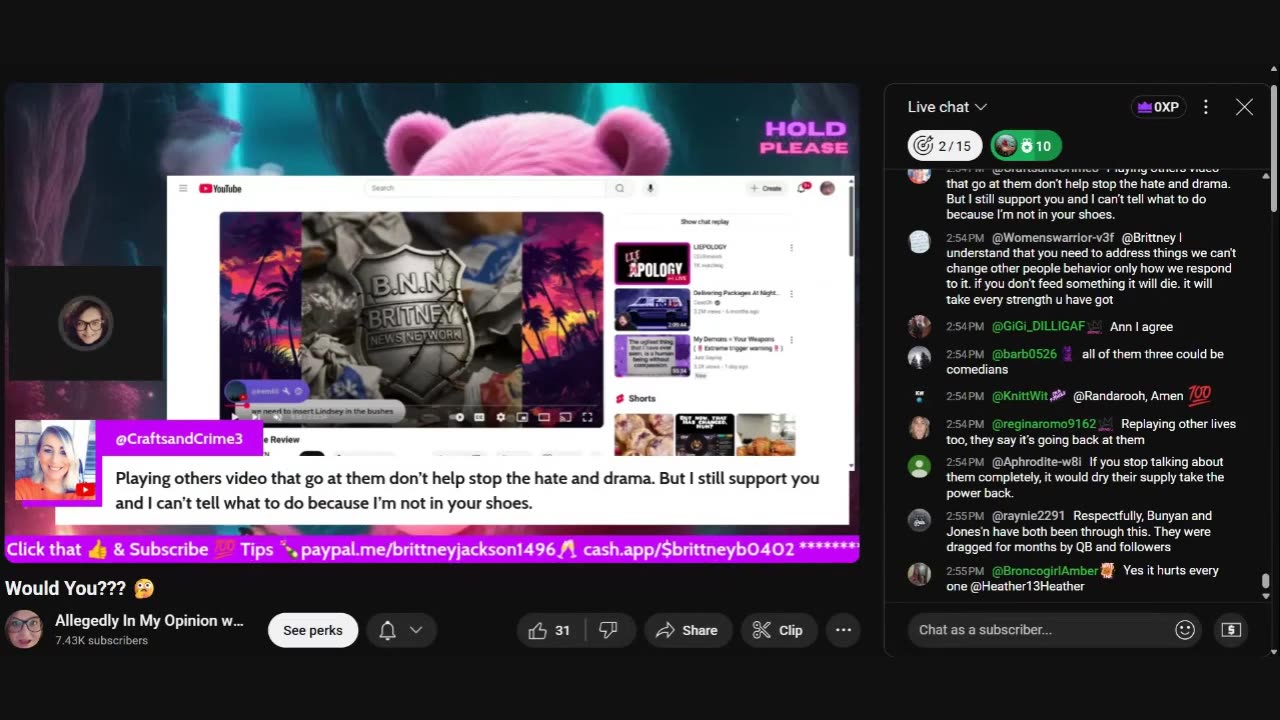The width and height of the screenshot is (1280, 720).
Task: Click the @CraftsandCrime3 overlay name tag
Action: coord(179,438)
